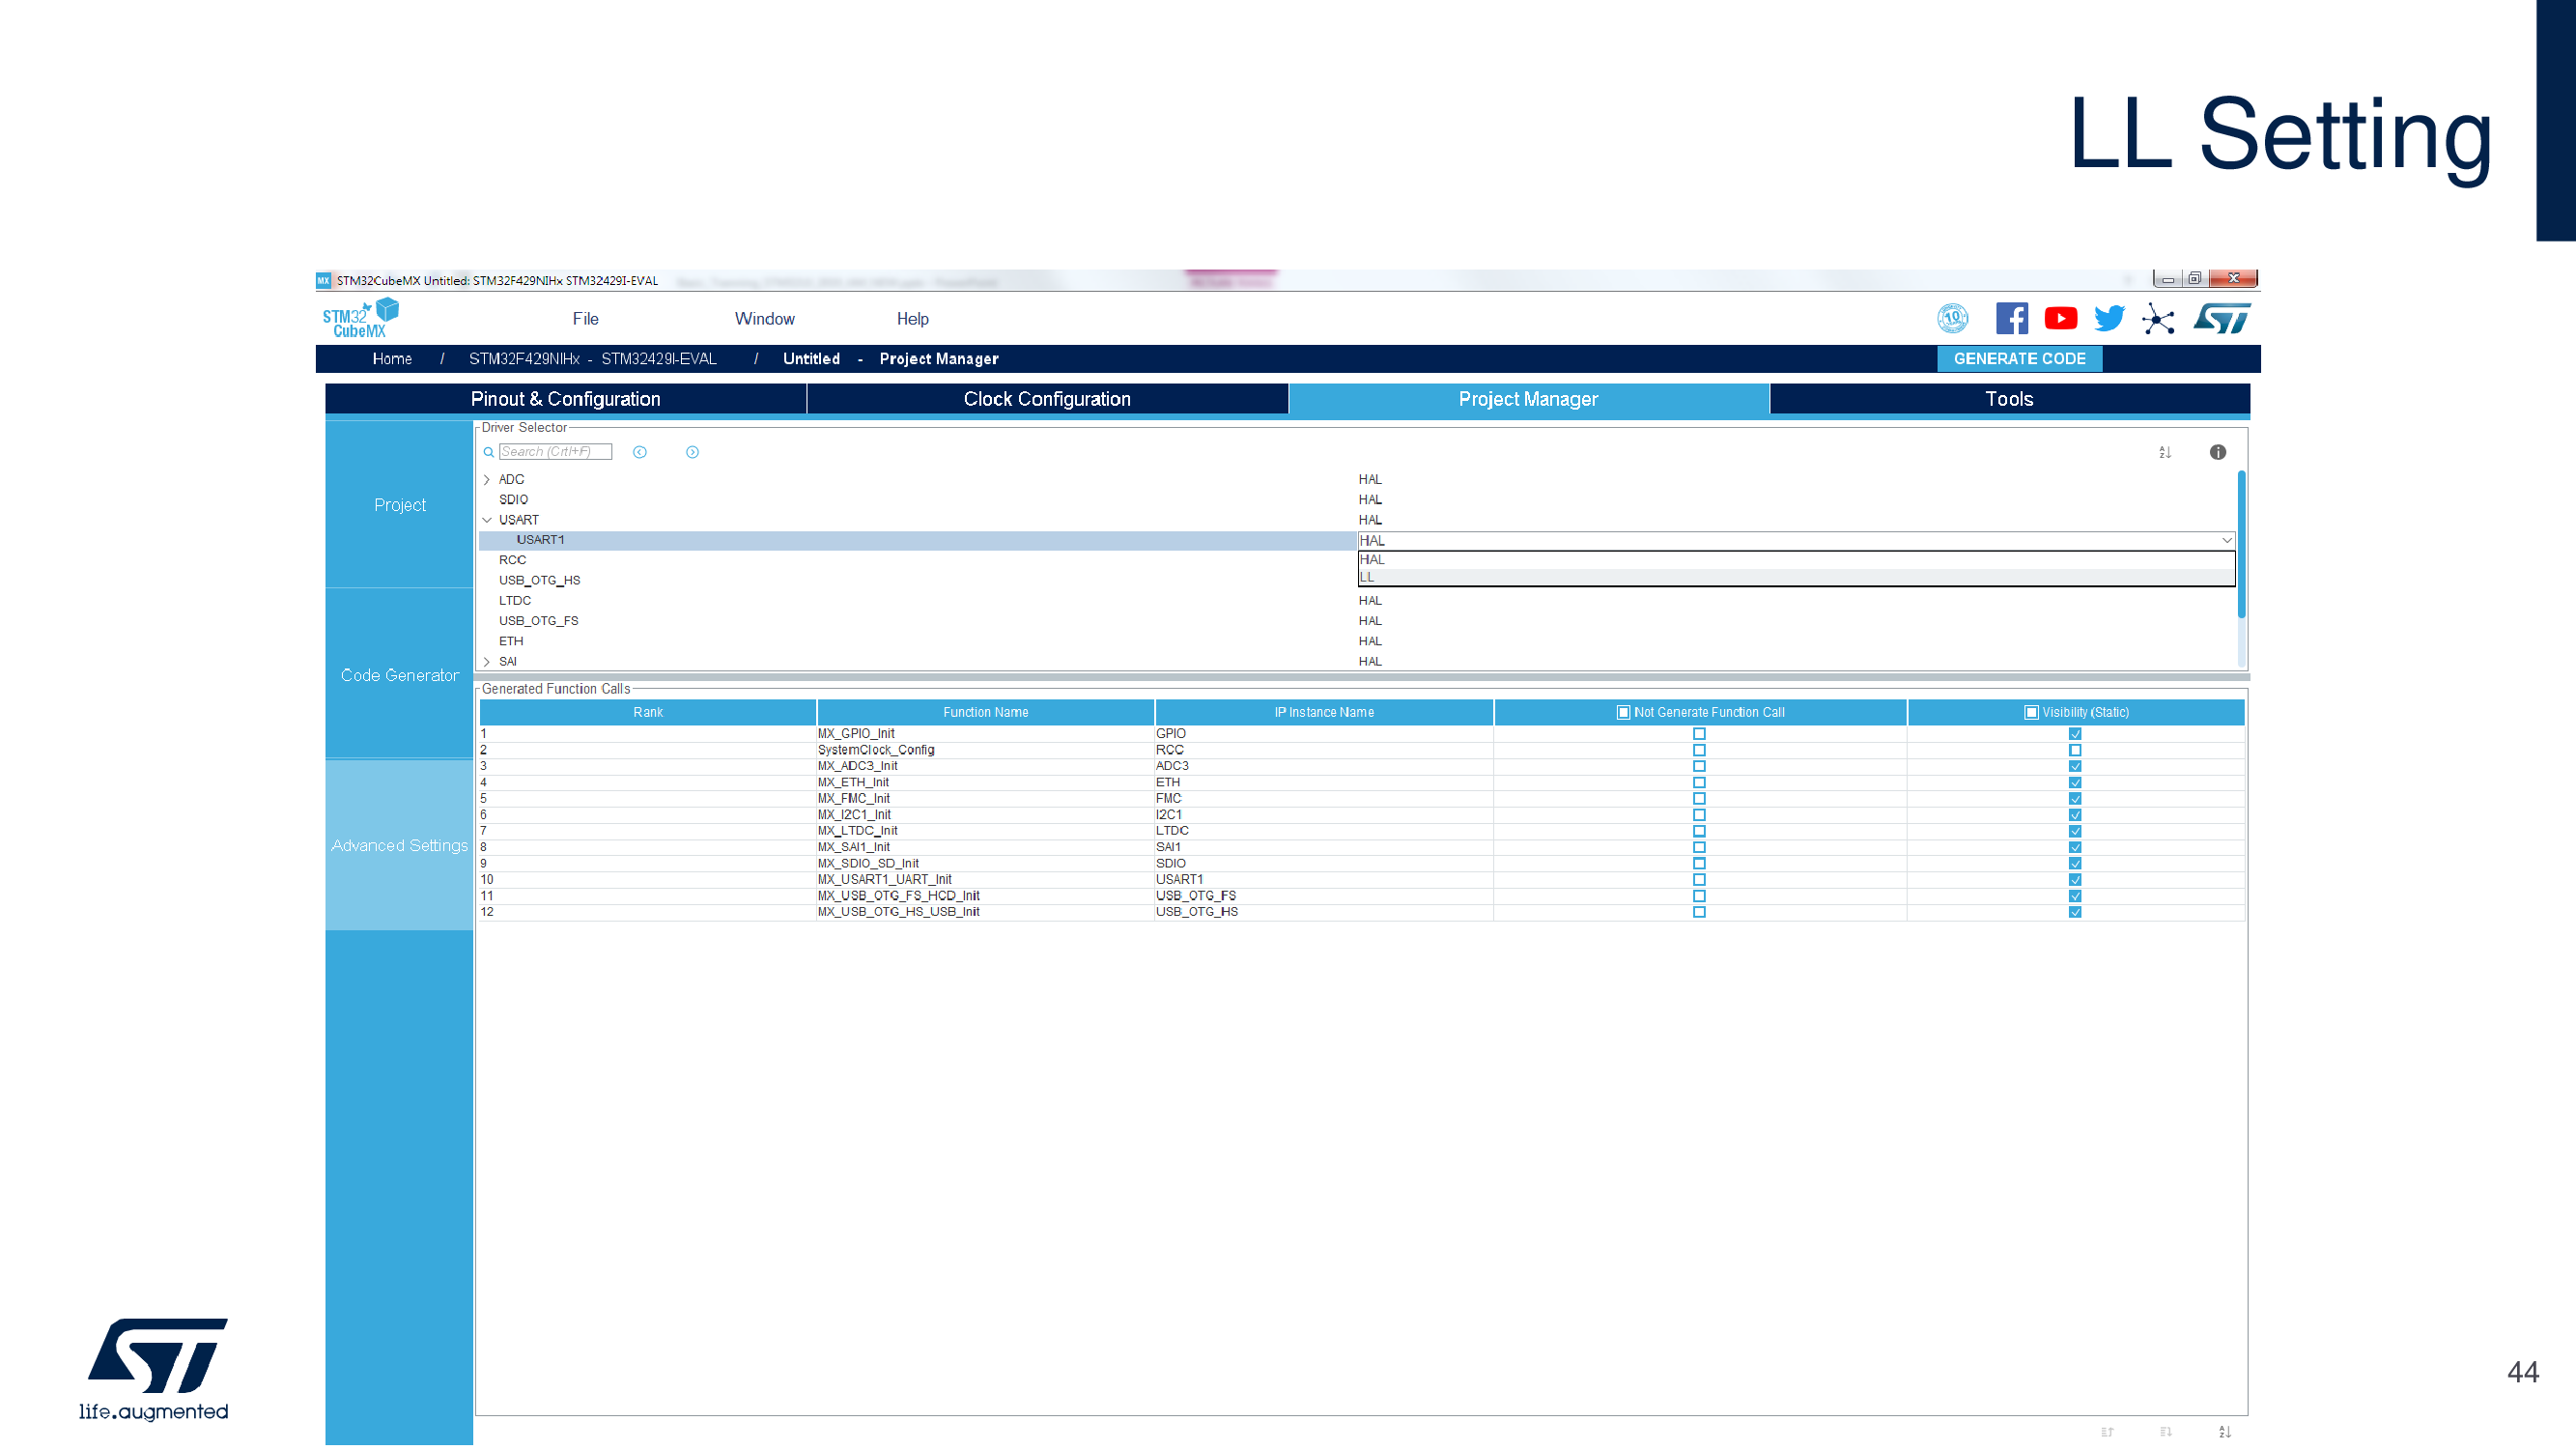Click the A-Z sort icon in Driver Selector
The image size is (2576, 1450).
2165,453
